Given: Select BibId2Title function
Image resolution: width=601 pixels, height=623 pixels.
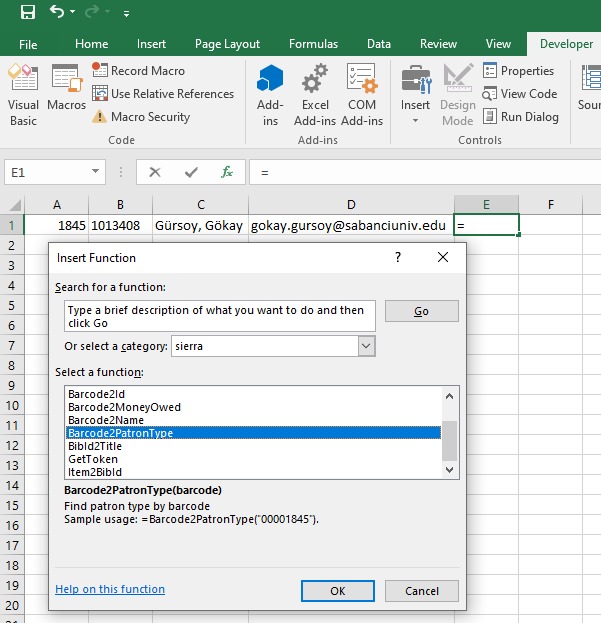Looking at the screenshot, I should coord(254,446).
